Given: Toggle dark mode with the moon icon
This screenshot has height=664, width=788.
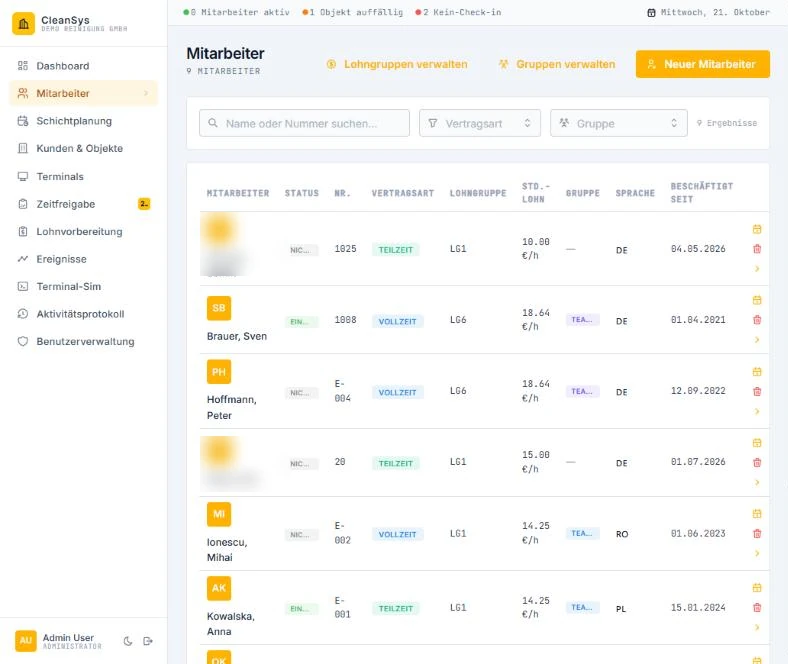Looking at the screenshot, I should tap(128, 641).
